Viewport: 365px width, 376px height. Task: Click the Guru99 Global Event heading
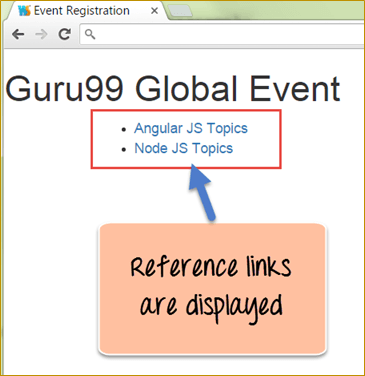[x=173, y=89]
